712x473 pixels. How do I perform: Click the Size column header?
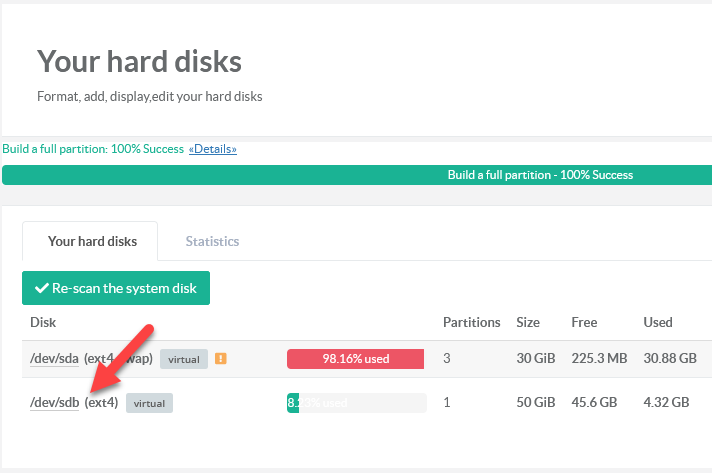point(527,322)
